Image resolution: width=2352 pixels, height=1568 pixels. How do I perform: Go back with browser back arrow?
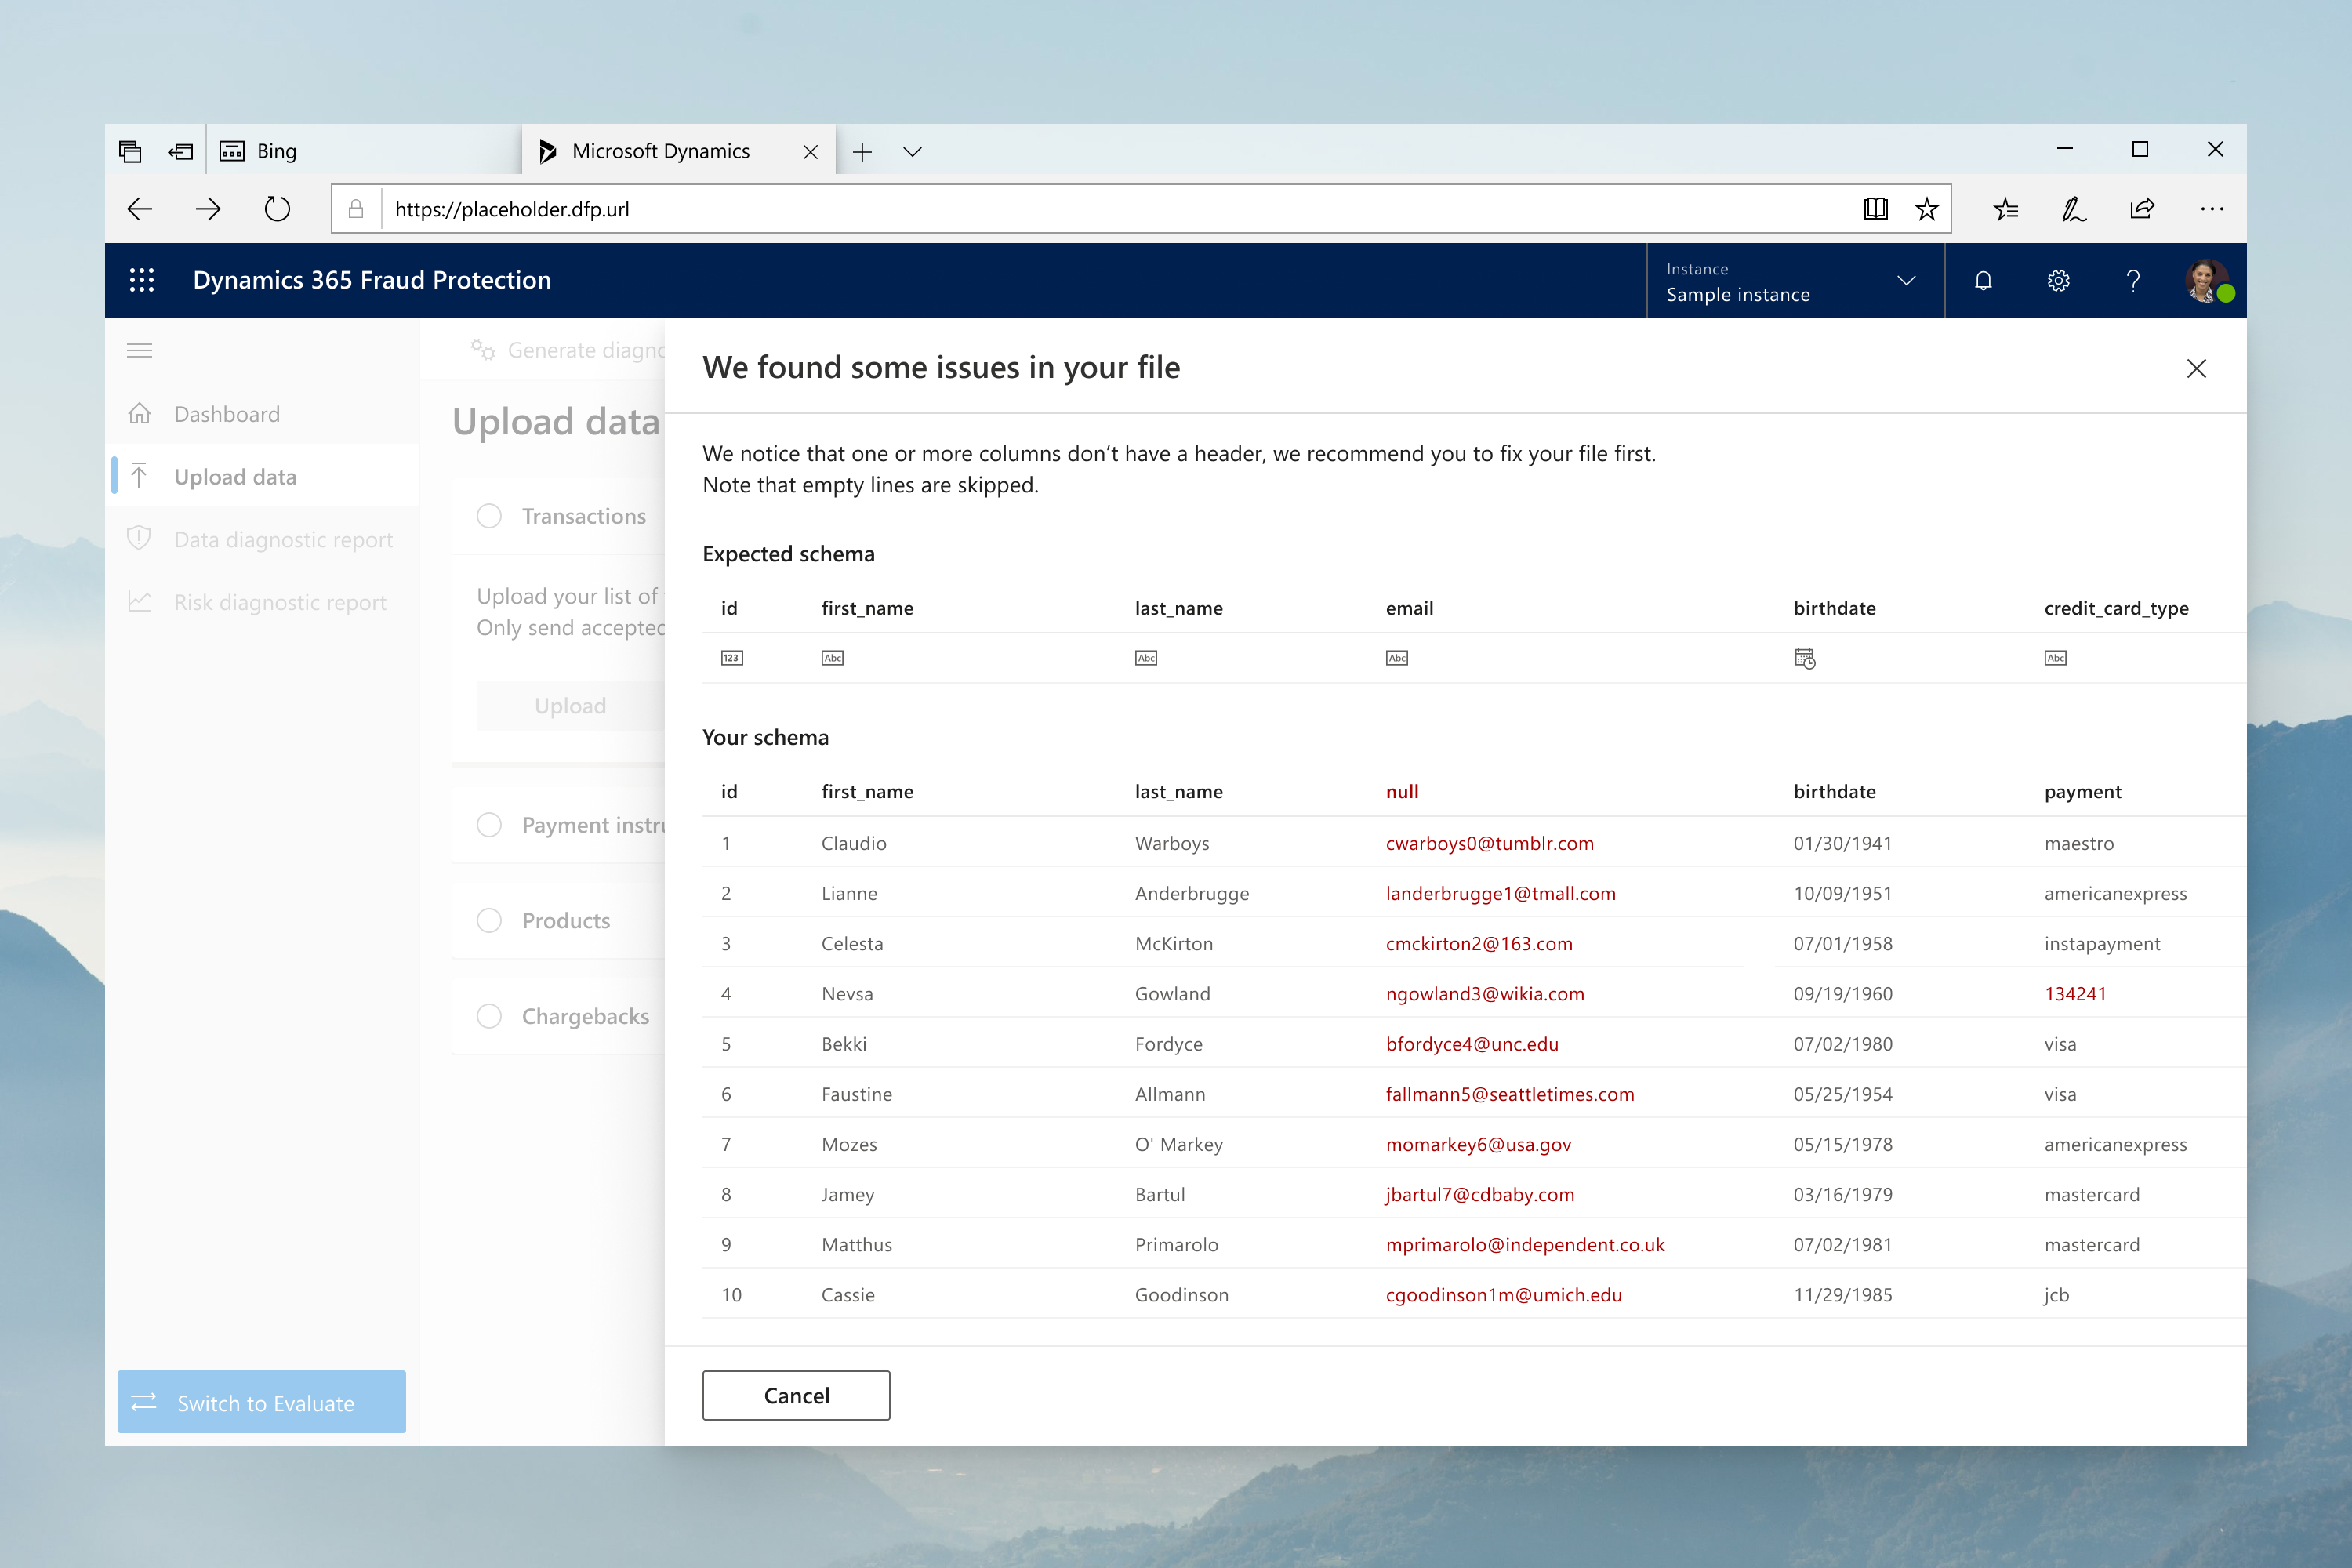coord(140,209)
